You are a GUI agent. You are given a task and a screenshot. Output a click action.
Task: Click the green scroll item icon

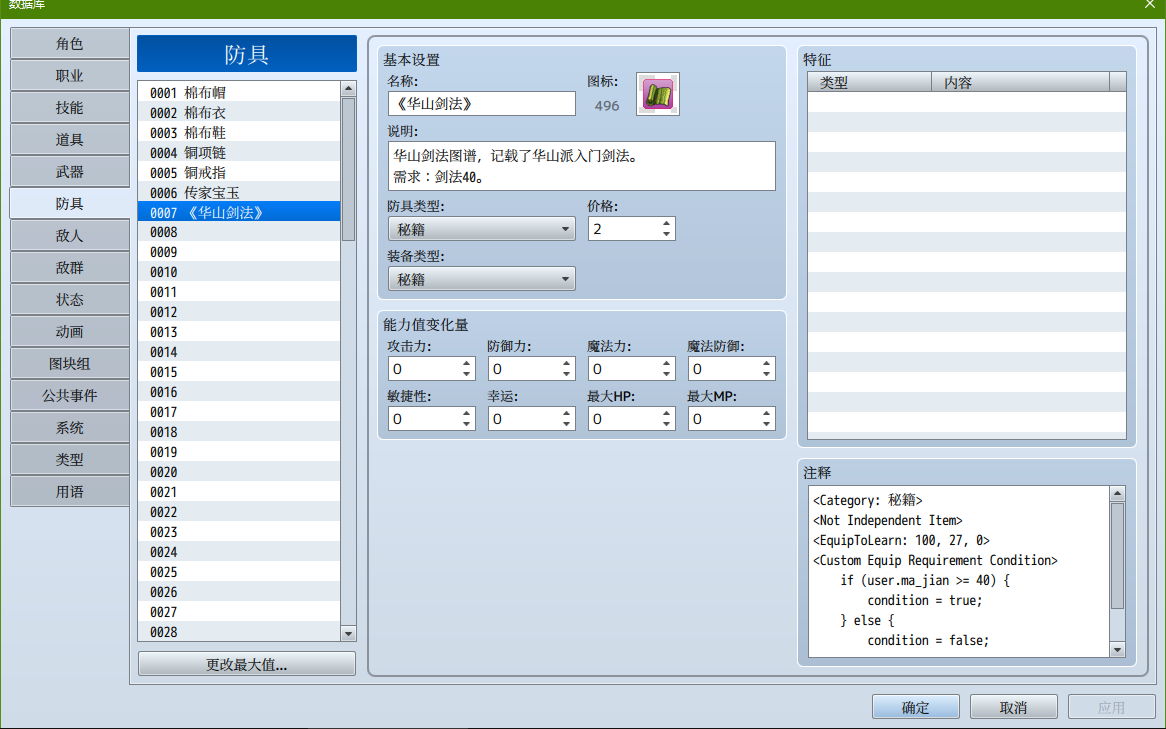[x=658, y=94]
